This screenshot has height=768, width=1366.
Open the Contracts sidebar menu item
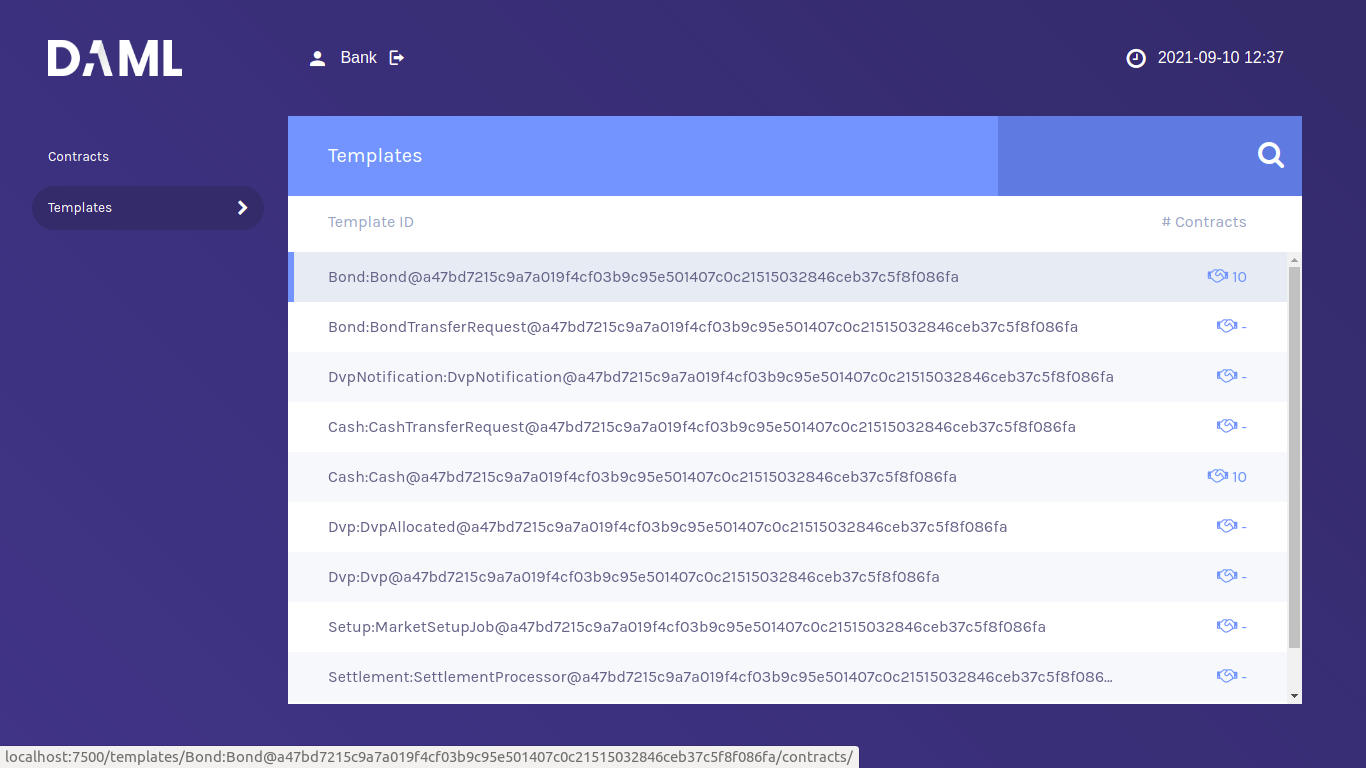point(79,157)
